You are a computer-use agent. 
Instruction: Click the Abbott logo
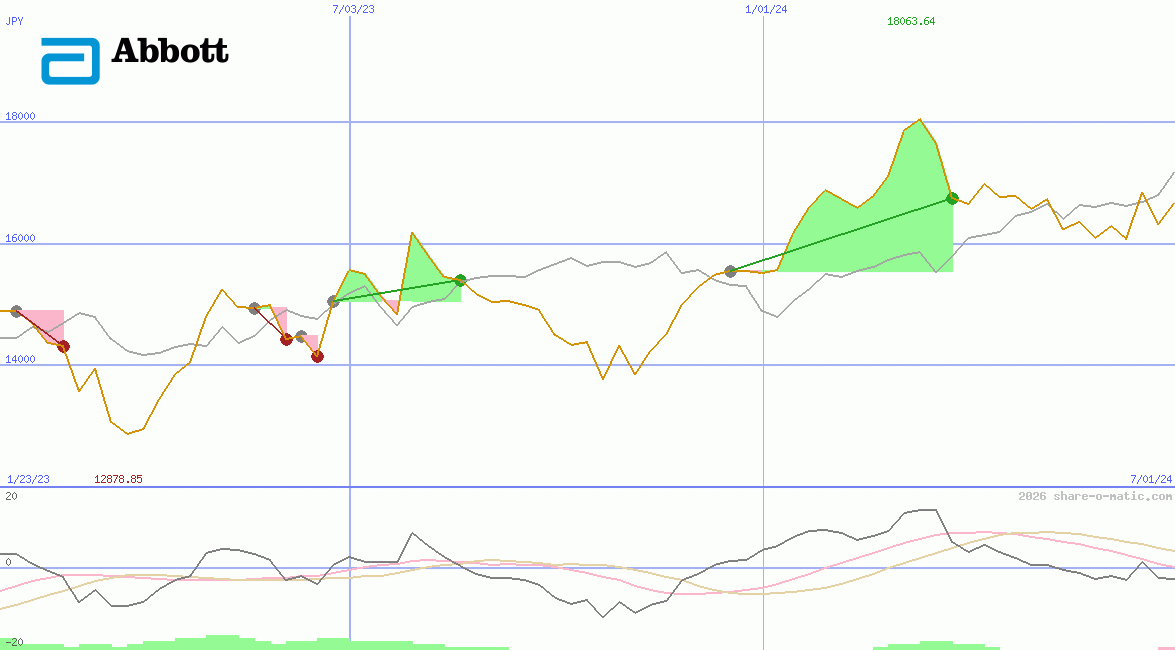tap(135, 56)
